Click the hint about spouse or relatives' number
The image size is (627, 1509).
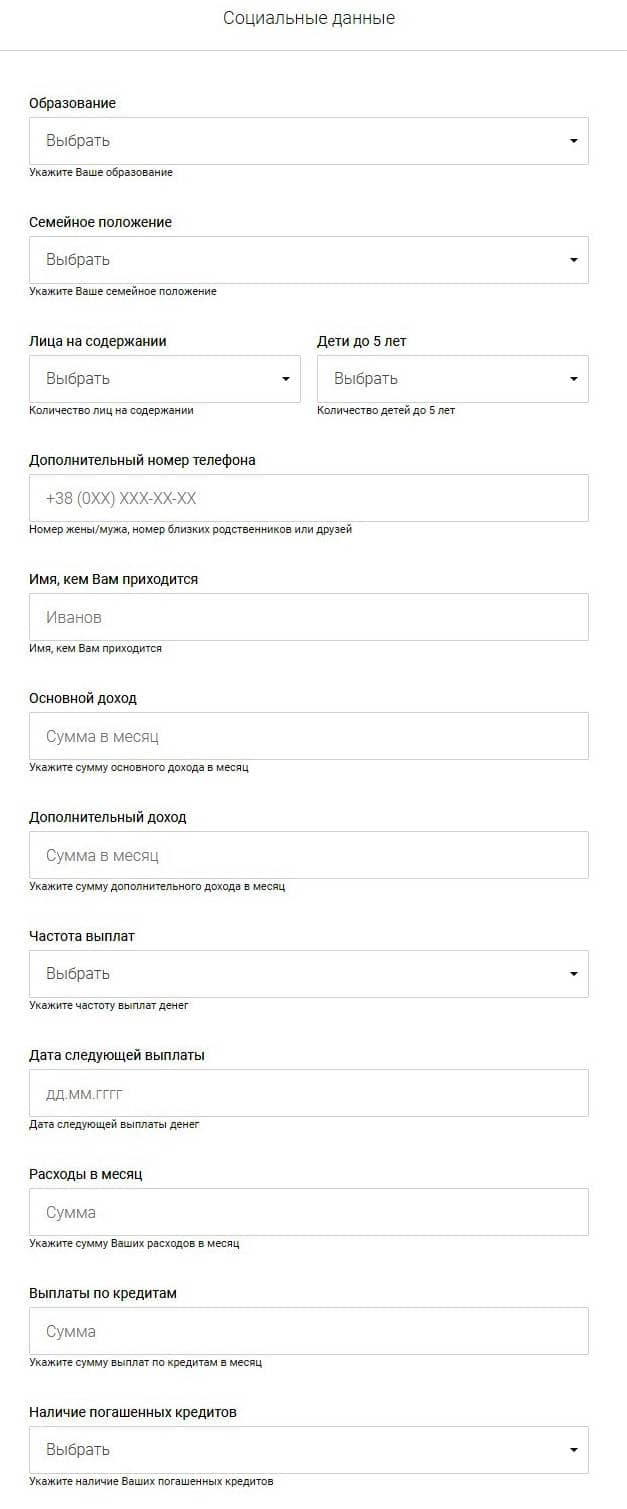tap(190, 529)
